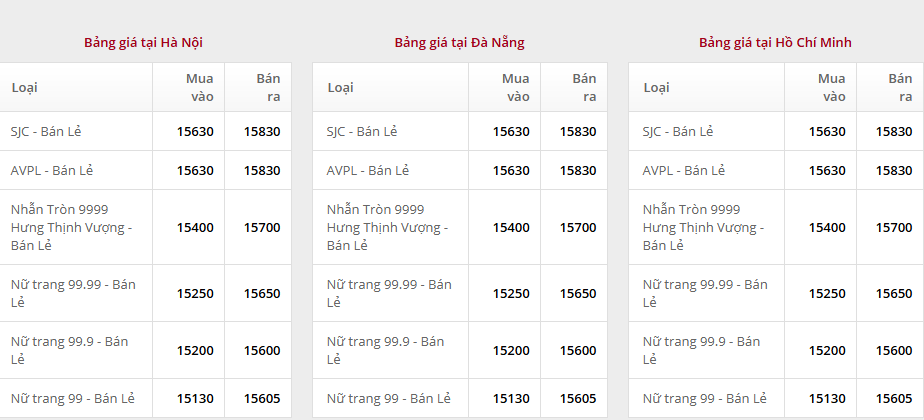Select the 15250 buy price in Hồ Chí Minh table
This screenshot has height=420, width=924.
pyautogui.click(x=827, y=293)
